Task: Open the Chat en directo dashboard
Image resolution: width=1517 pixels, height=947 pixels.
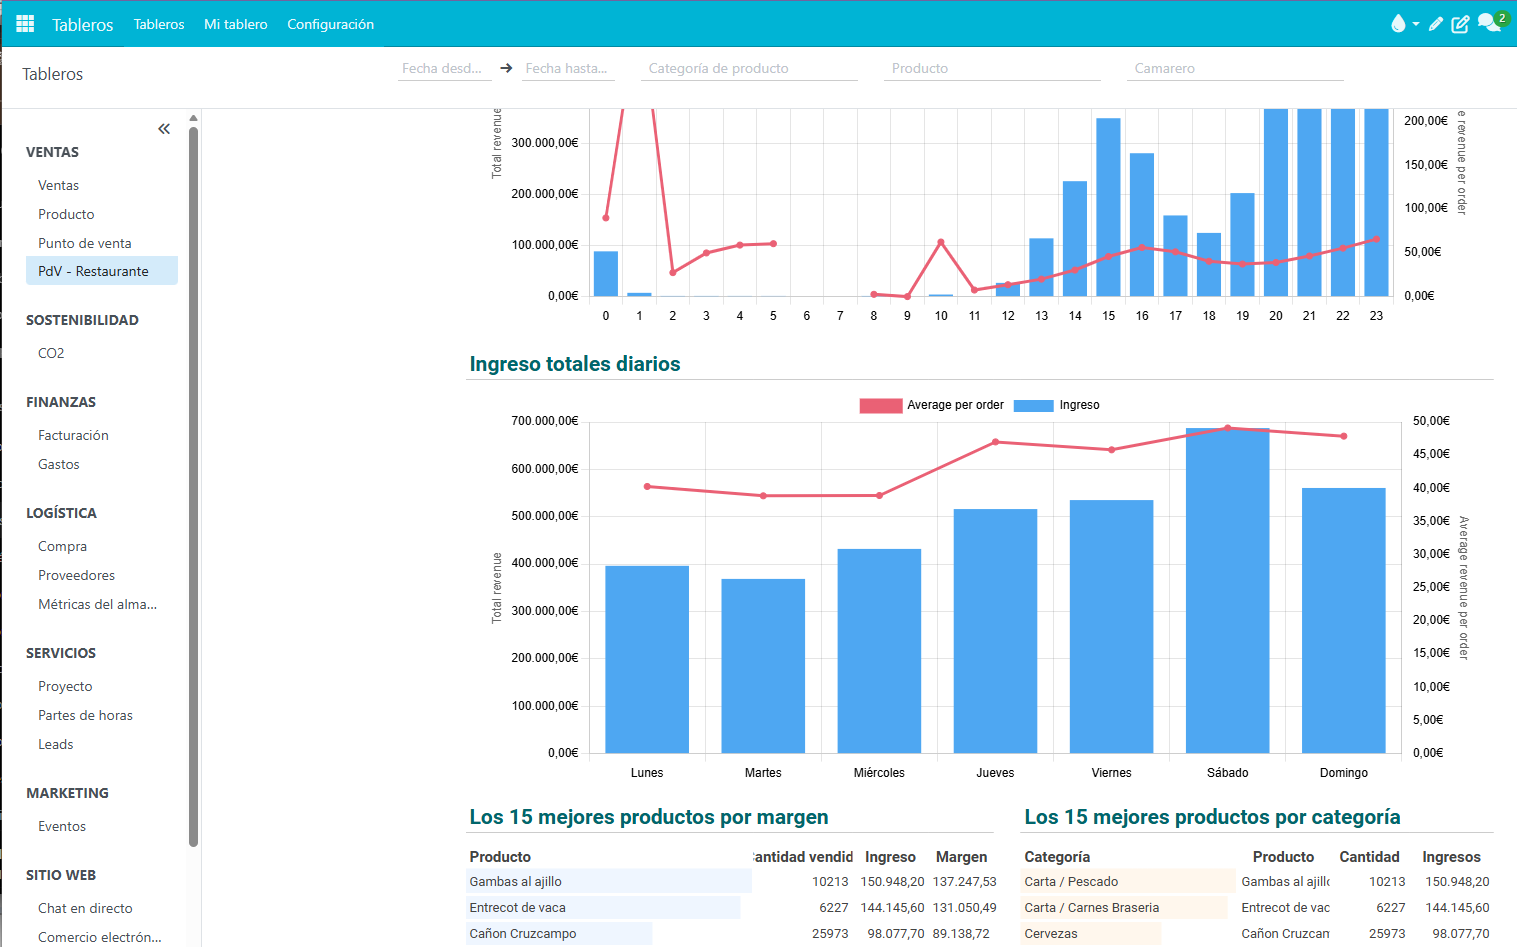Action: [102, 908]
